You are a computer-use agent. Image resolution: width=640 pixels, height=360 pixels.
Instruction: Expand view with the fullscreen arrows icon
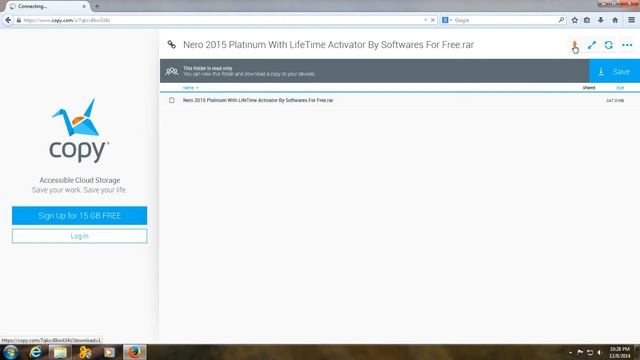pos(592,45)
